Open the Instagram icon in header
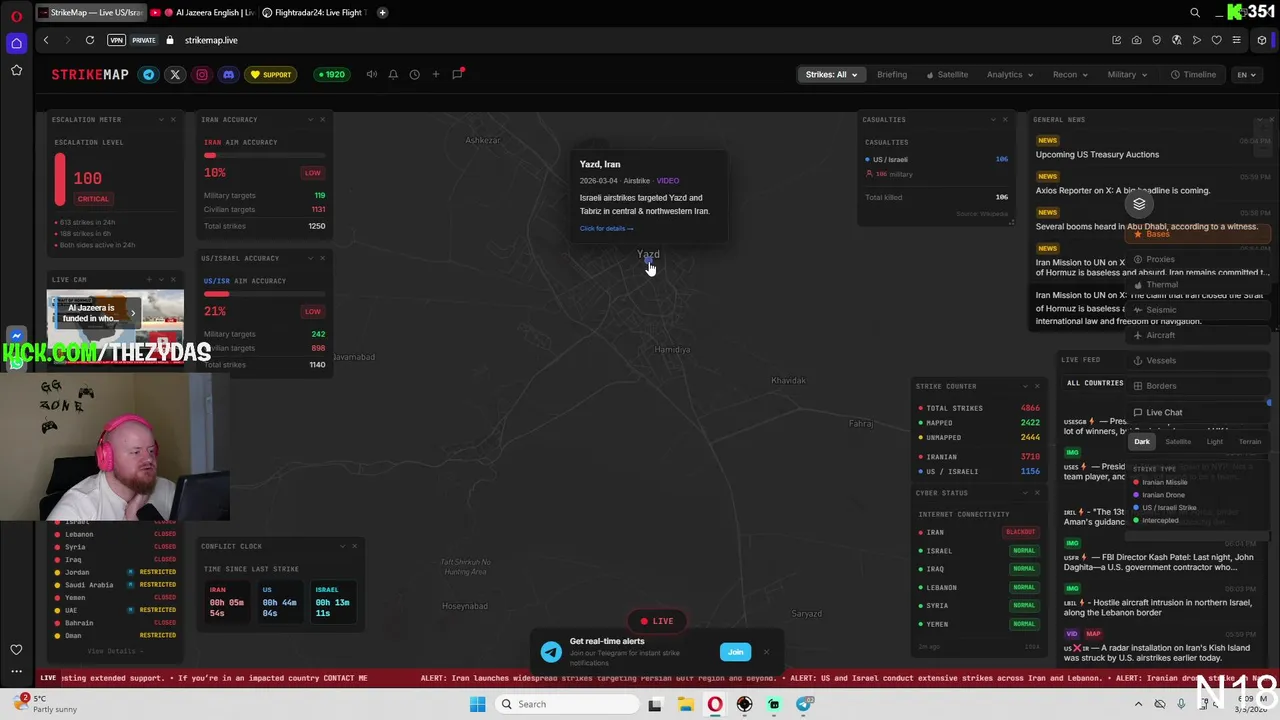Viewport: 1280px width, 720px height. click(202, 74)
